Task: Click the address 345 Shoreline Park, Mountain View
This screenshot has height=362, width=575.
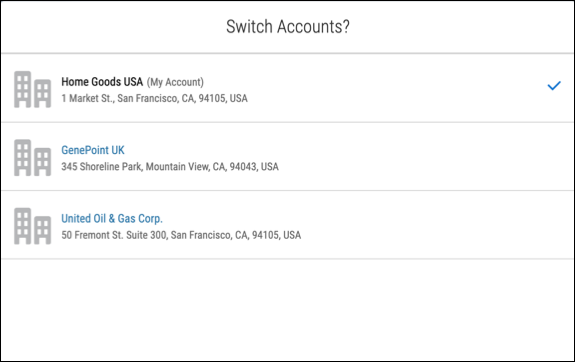Action: [x=170, y=167]
